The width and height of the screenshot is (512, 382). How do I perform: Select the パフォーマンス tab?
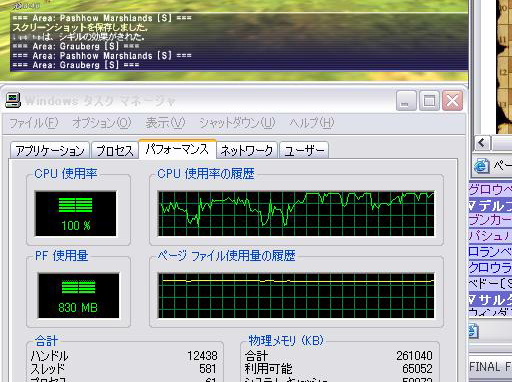coord(177,149)
